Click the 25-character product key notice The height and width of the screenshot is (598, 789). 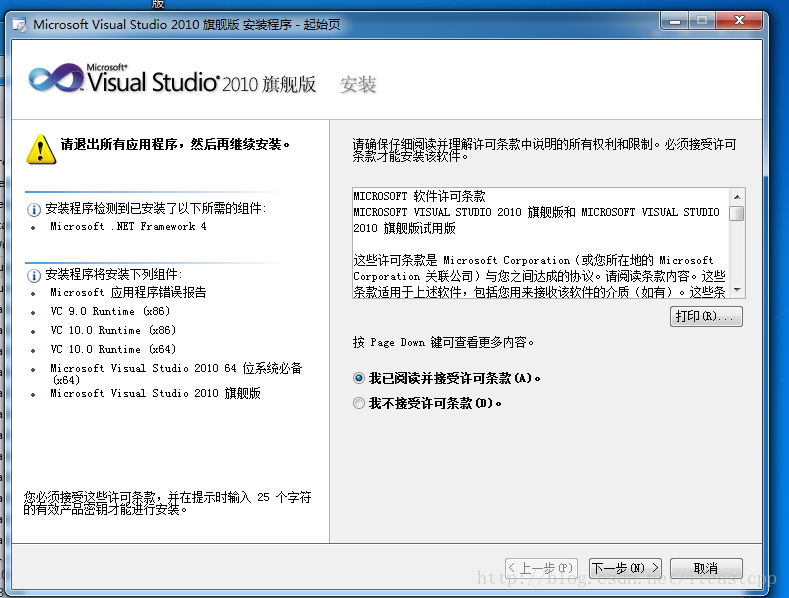tap(167, 503)
